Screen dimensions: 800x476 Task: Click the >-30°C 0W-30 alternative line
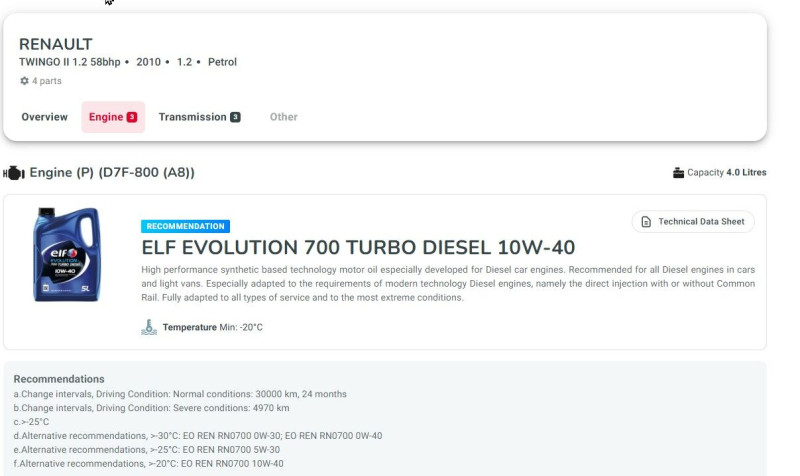[x=198, y=436]
